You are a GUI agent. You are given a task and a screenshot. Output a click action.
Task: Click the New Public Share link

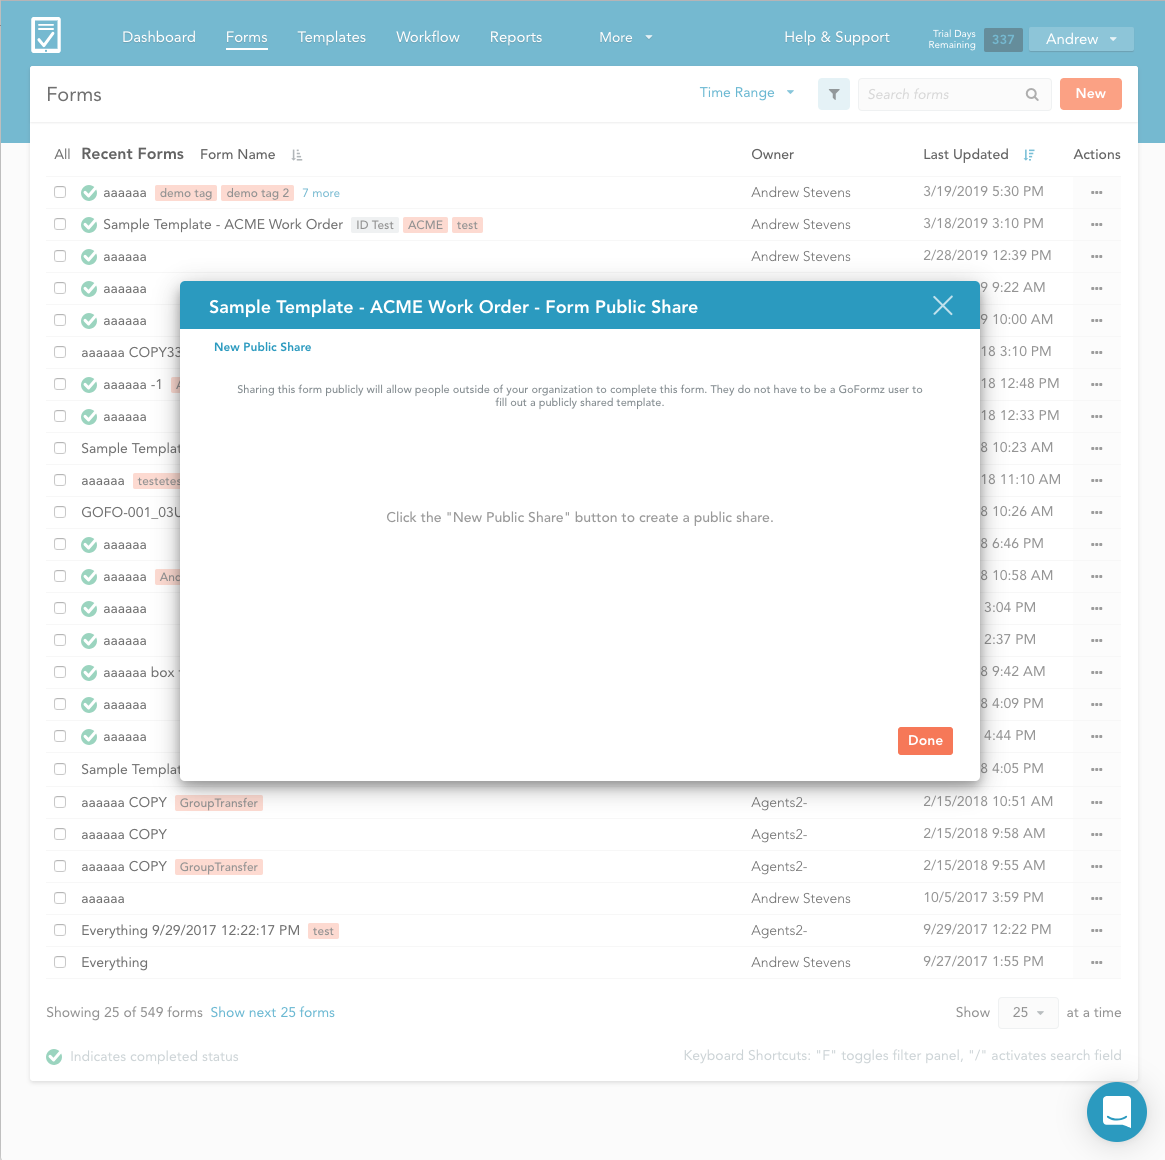(x=262, y=347)
